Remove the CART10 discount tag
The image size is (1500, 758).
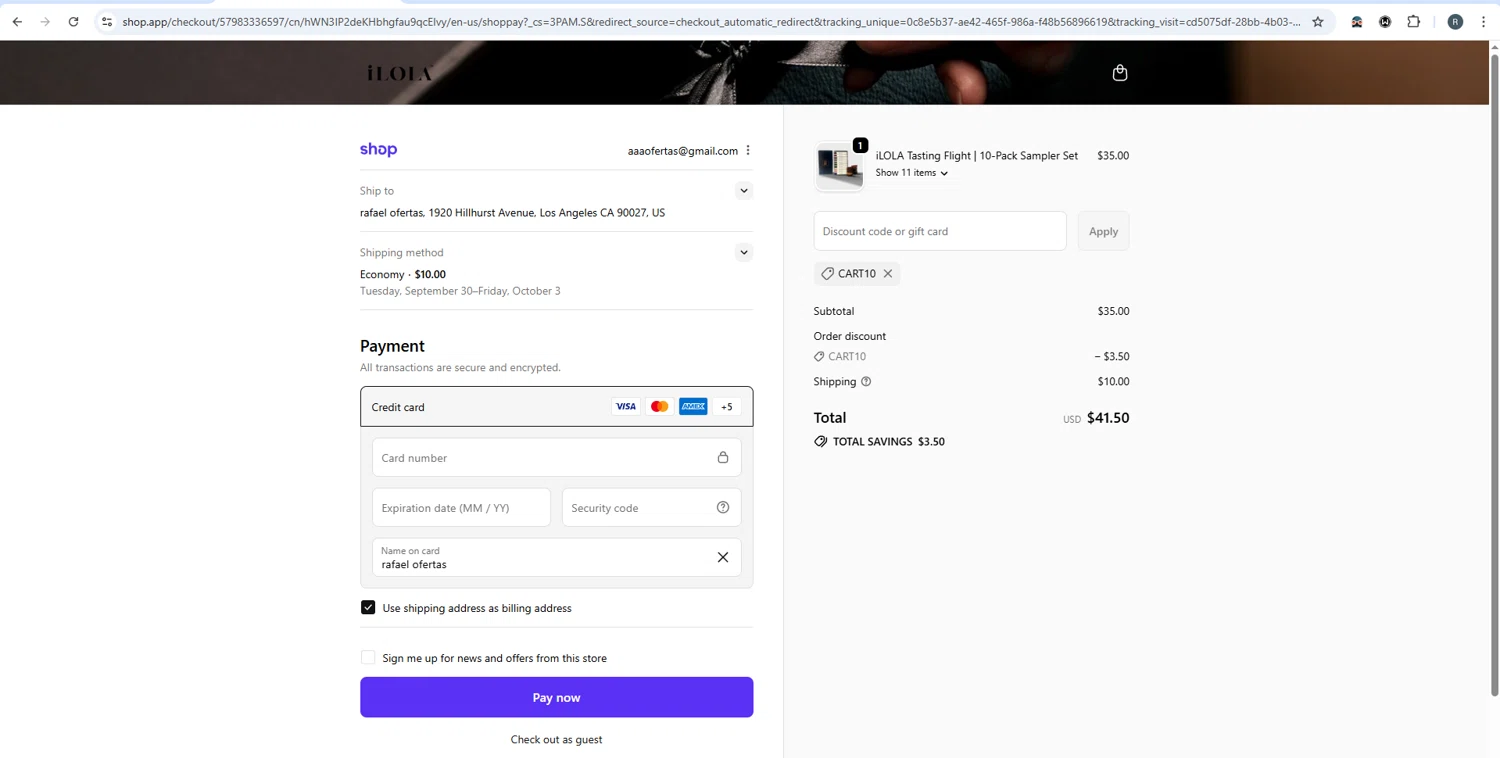[x=887, y=273]
